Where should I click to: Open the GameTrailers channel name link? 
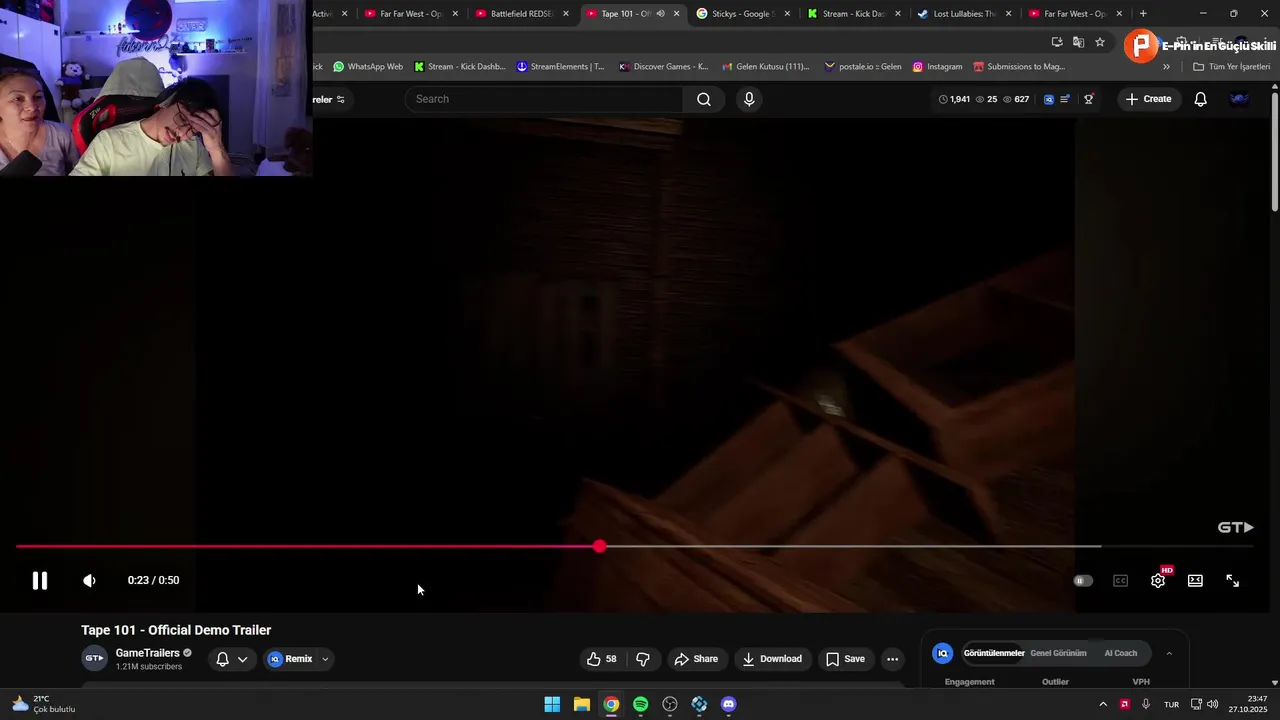pos(147,653)
